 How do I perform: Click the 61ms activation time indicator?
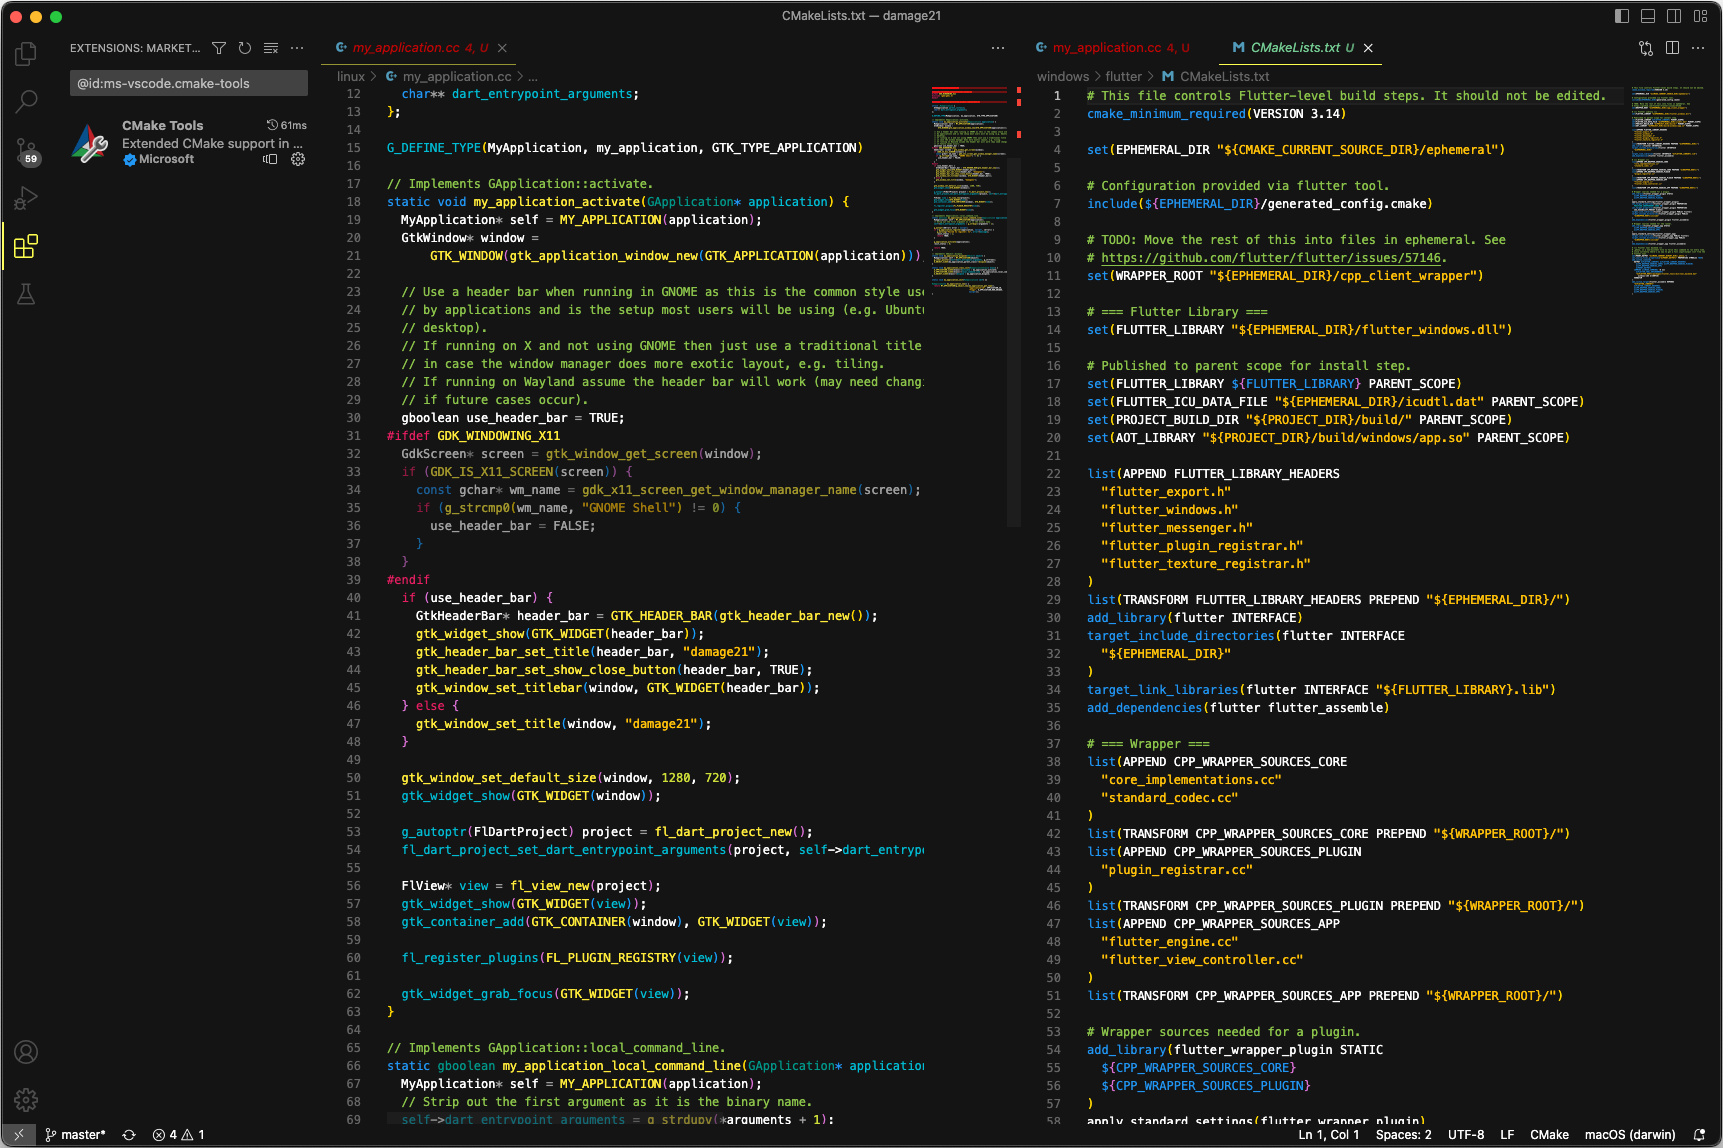287,125
